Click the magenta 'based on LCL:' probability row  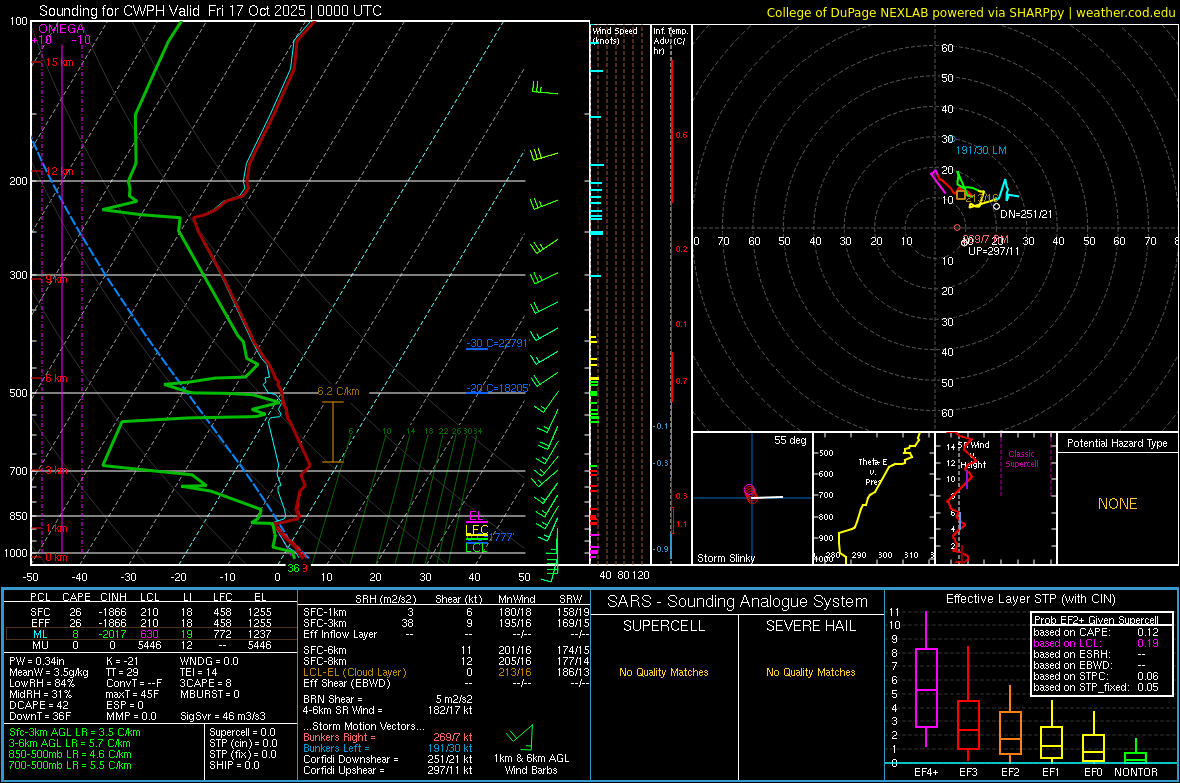(x=1095, y=644)
